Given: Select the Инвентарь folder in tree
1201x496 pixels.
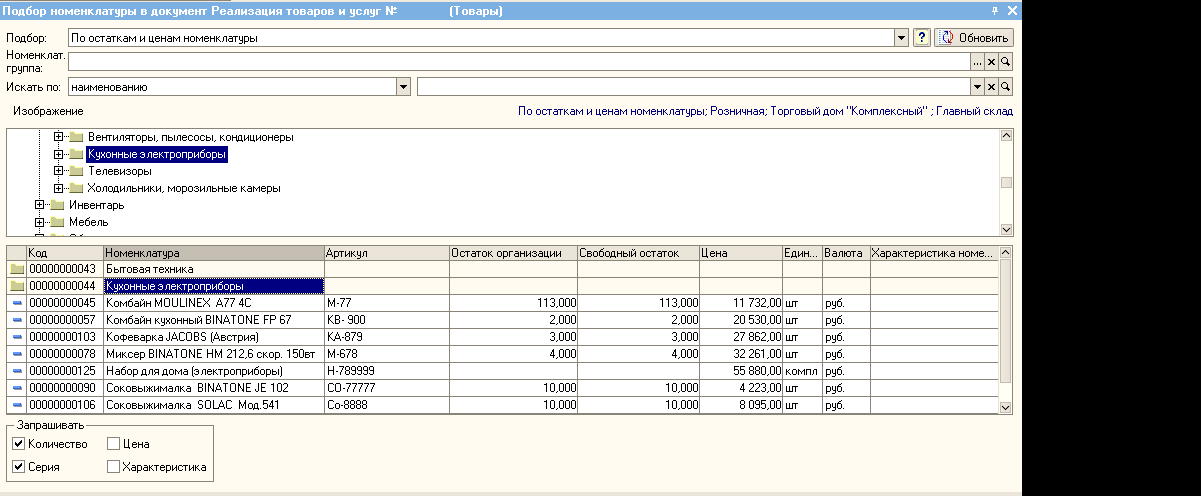Looking at the screenshot, I should [97, 205].
